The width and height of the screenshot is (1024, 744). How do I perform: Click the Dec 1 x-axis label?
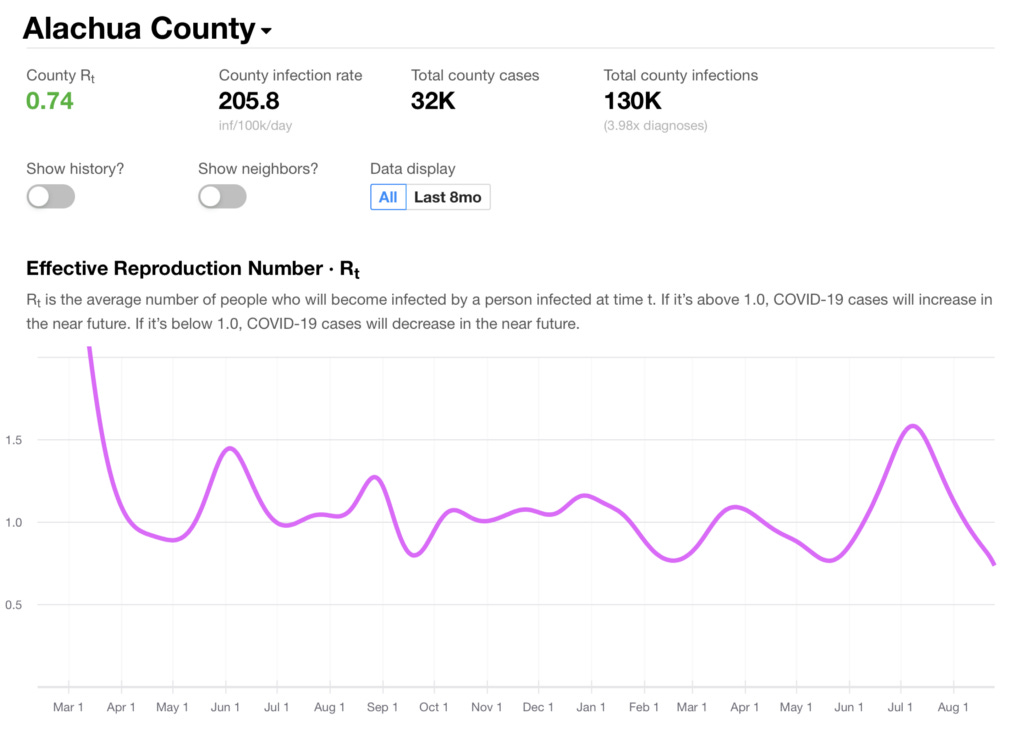click(x=538, y=708)
